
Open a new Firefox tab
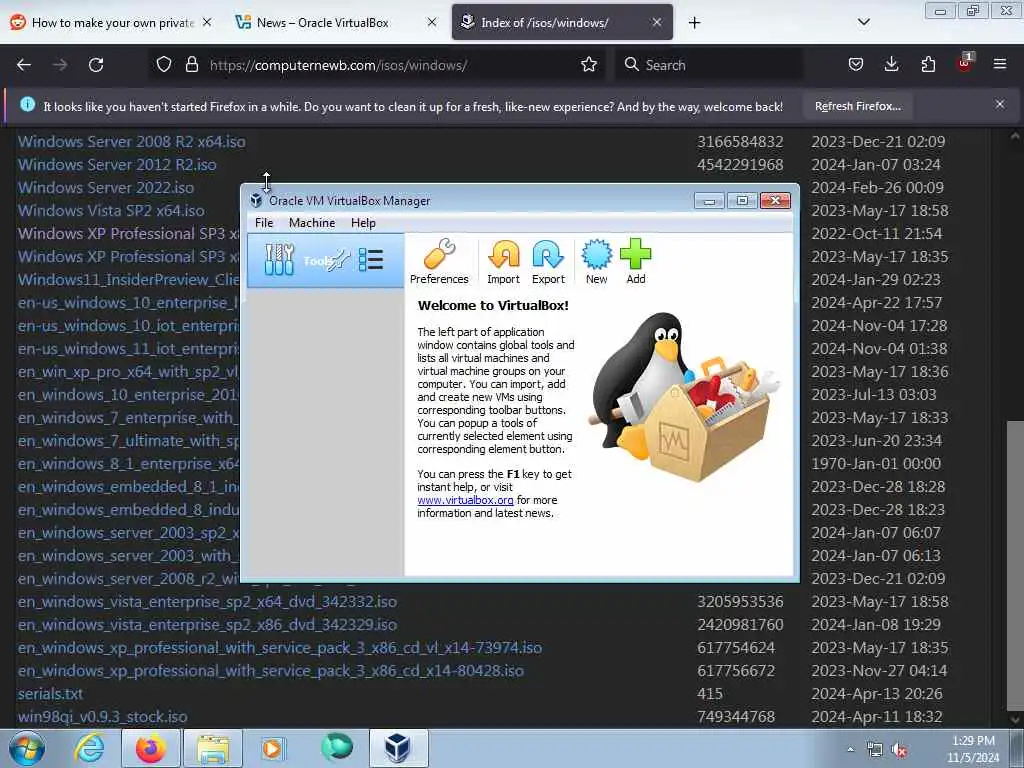click(x=694, y=23)
